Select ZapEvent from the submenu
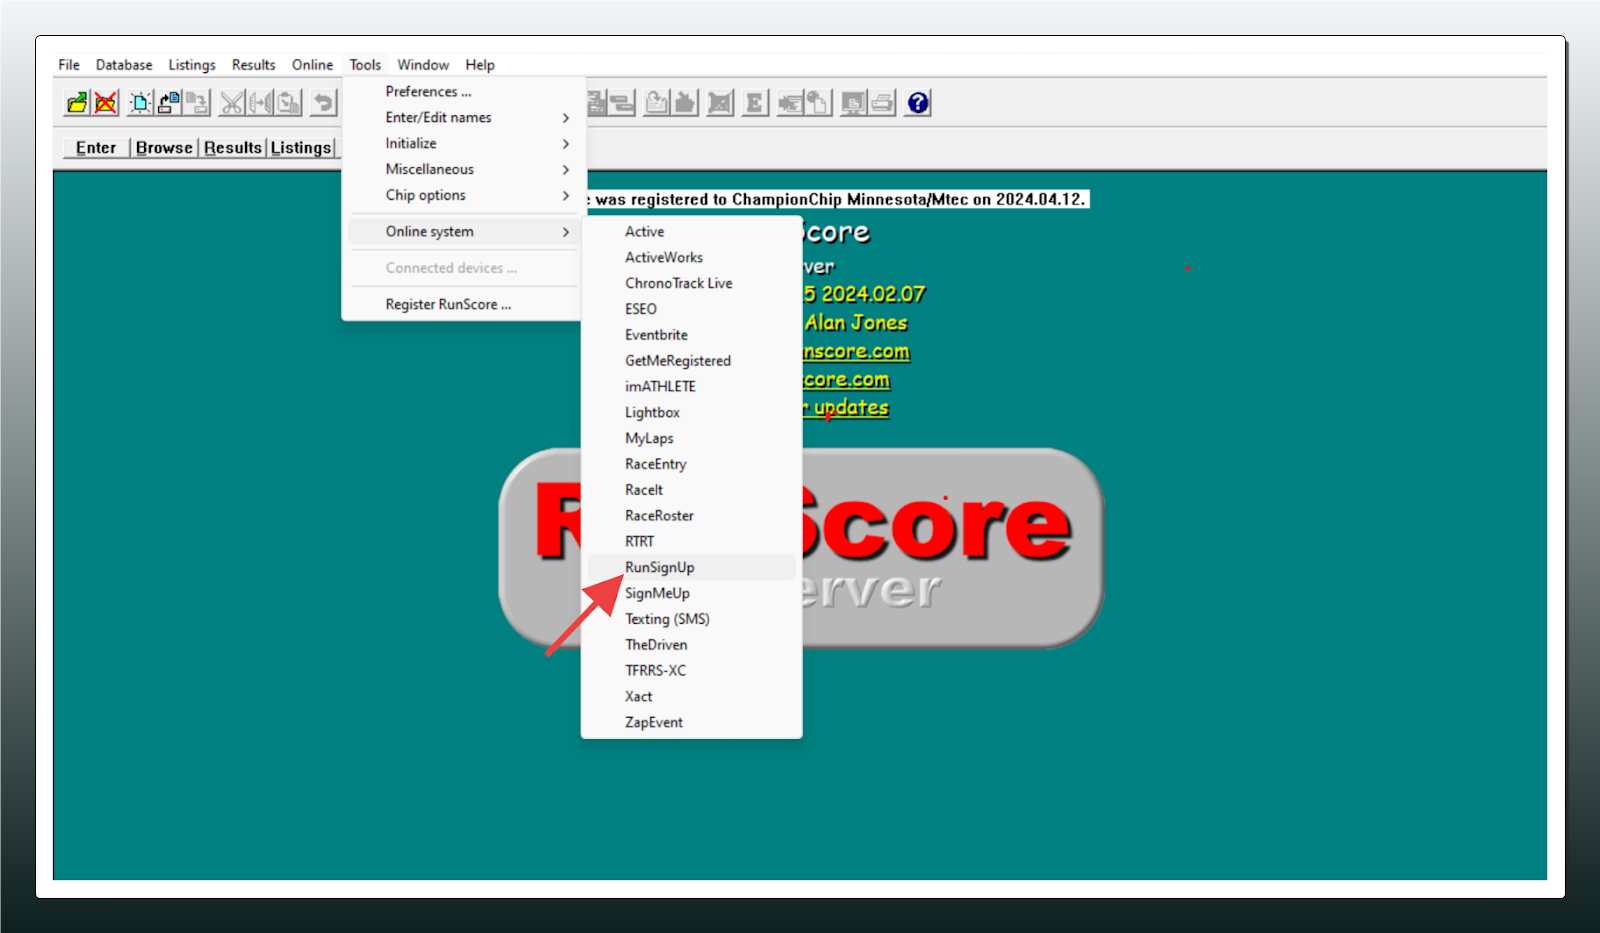Screen dimensions: 1600x933 pos(691,723)
